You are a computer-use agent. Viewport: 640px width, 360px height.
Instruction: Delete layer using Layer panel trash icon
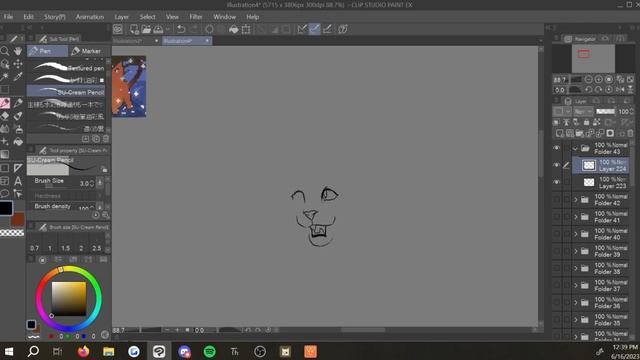pyautogui.click(x=630, y=133)
